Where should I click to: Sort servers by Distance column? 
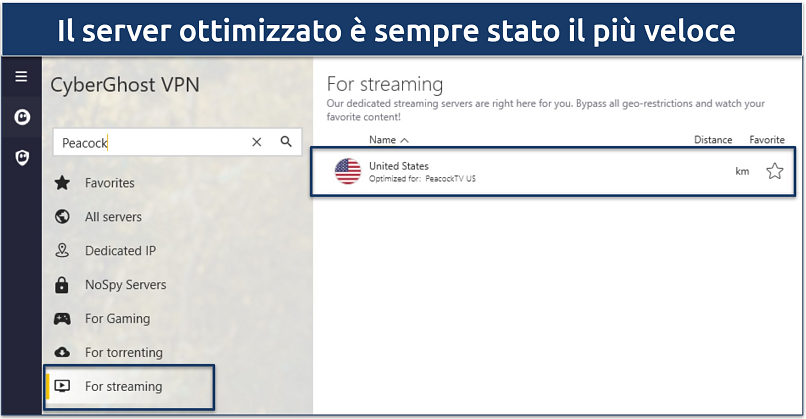pos(713,140)
